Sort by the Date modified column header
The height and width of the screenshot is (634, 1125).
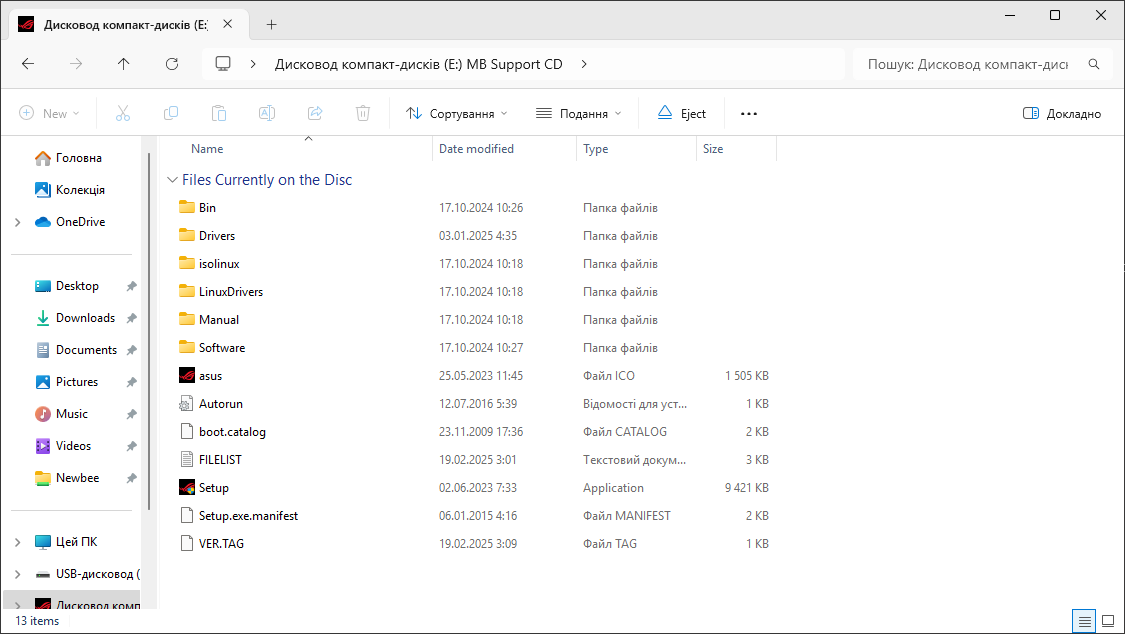(x=476, y=149)
